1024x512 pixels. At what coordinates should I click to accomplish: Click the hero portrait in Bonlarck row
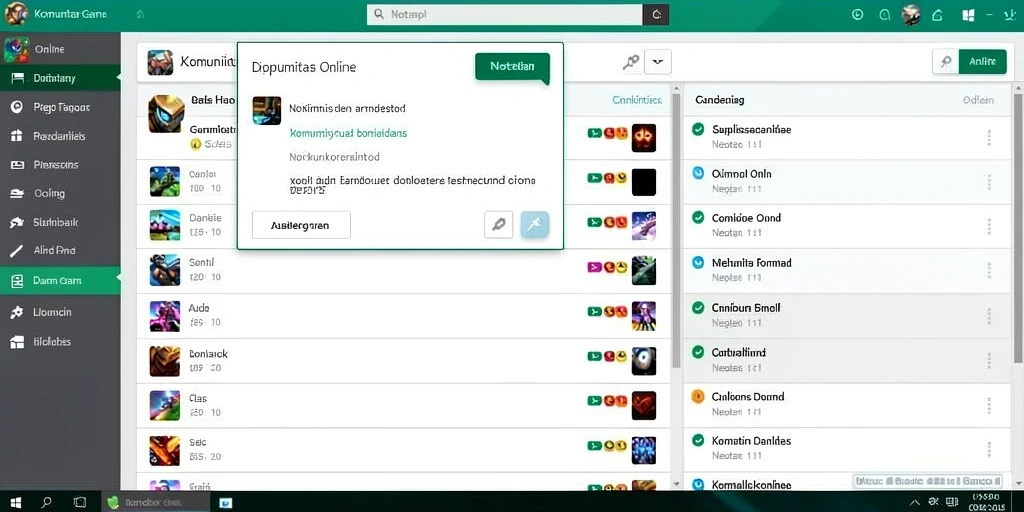644,360
